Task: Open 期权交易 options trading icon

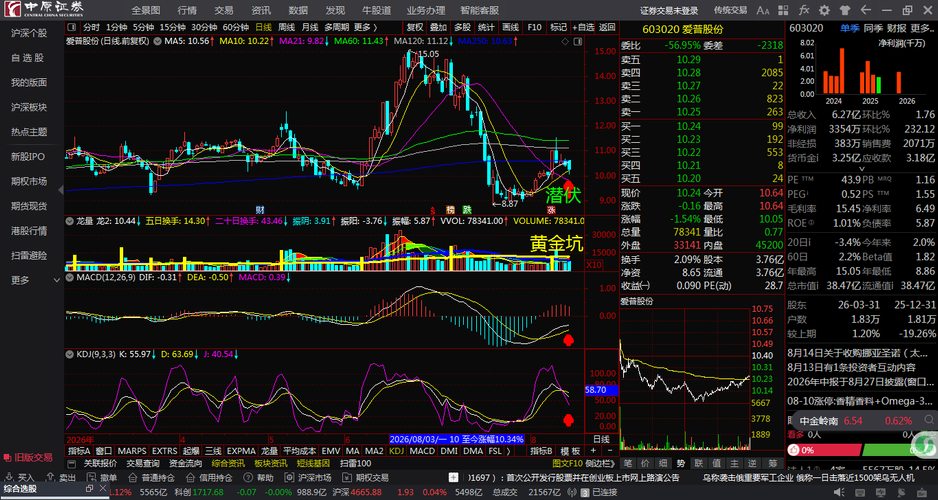Action: pos(346,478)
